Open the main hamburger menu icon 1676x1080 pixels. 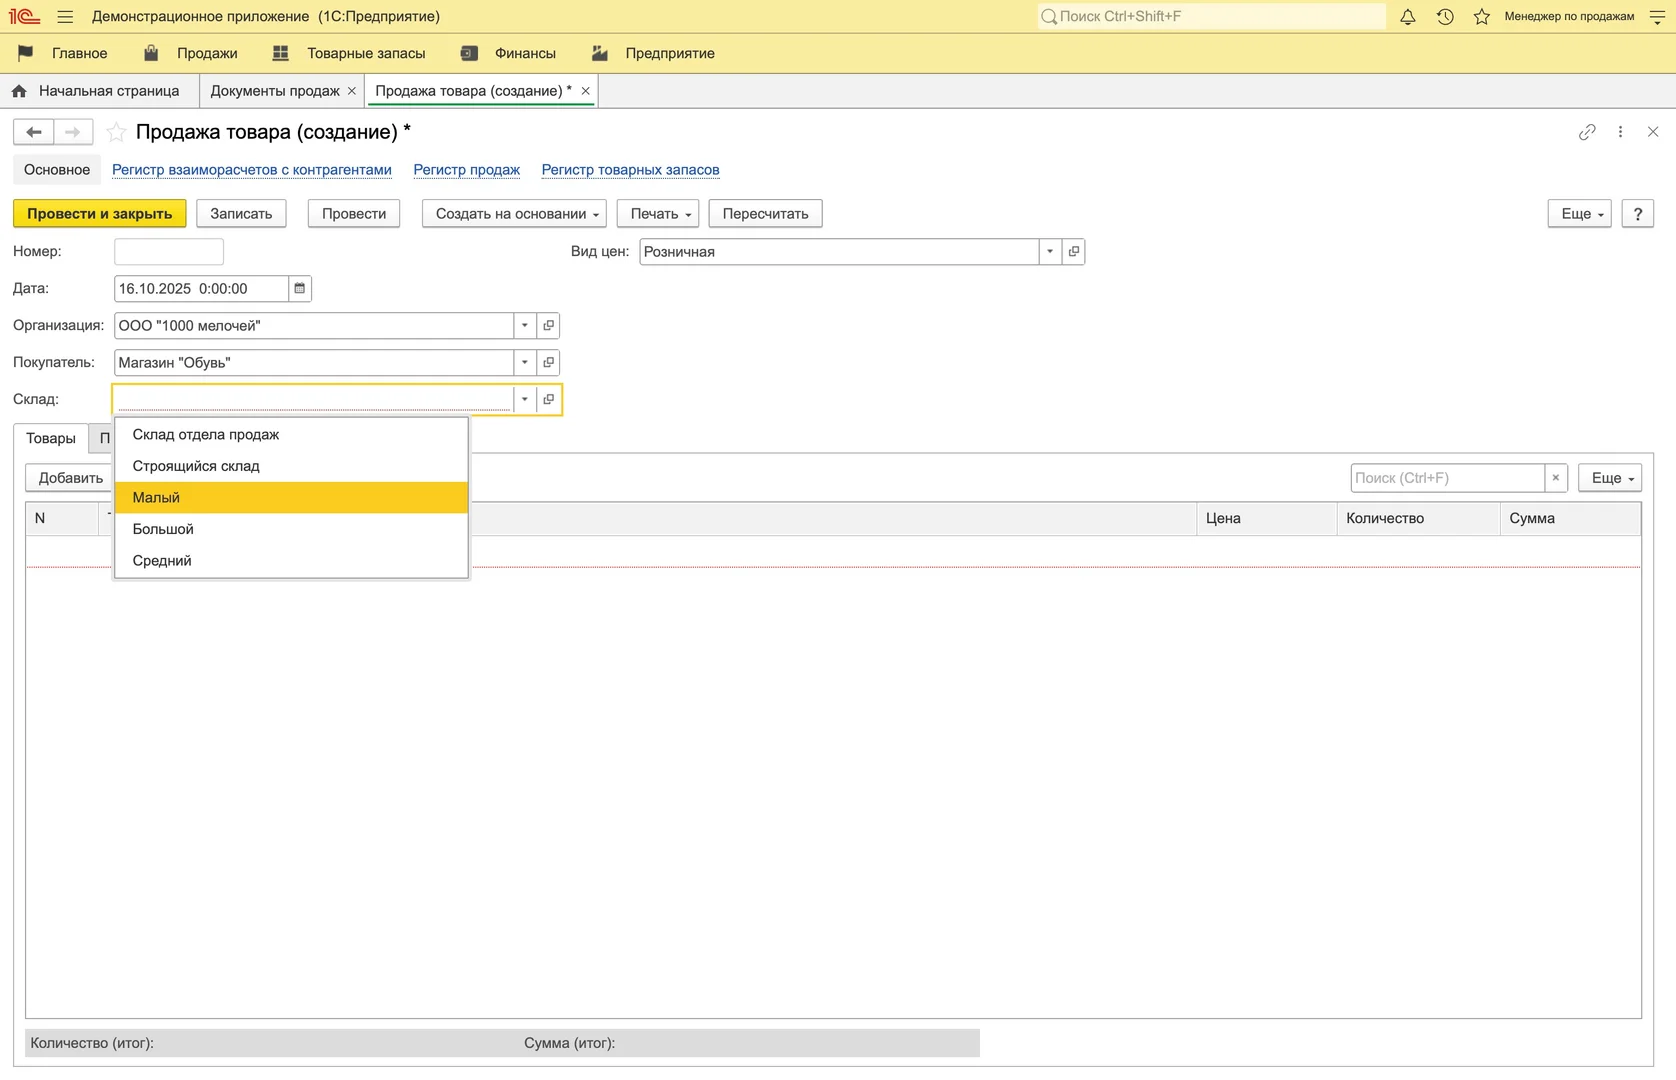[x=65, y=17]
